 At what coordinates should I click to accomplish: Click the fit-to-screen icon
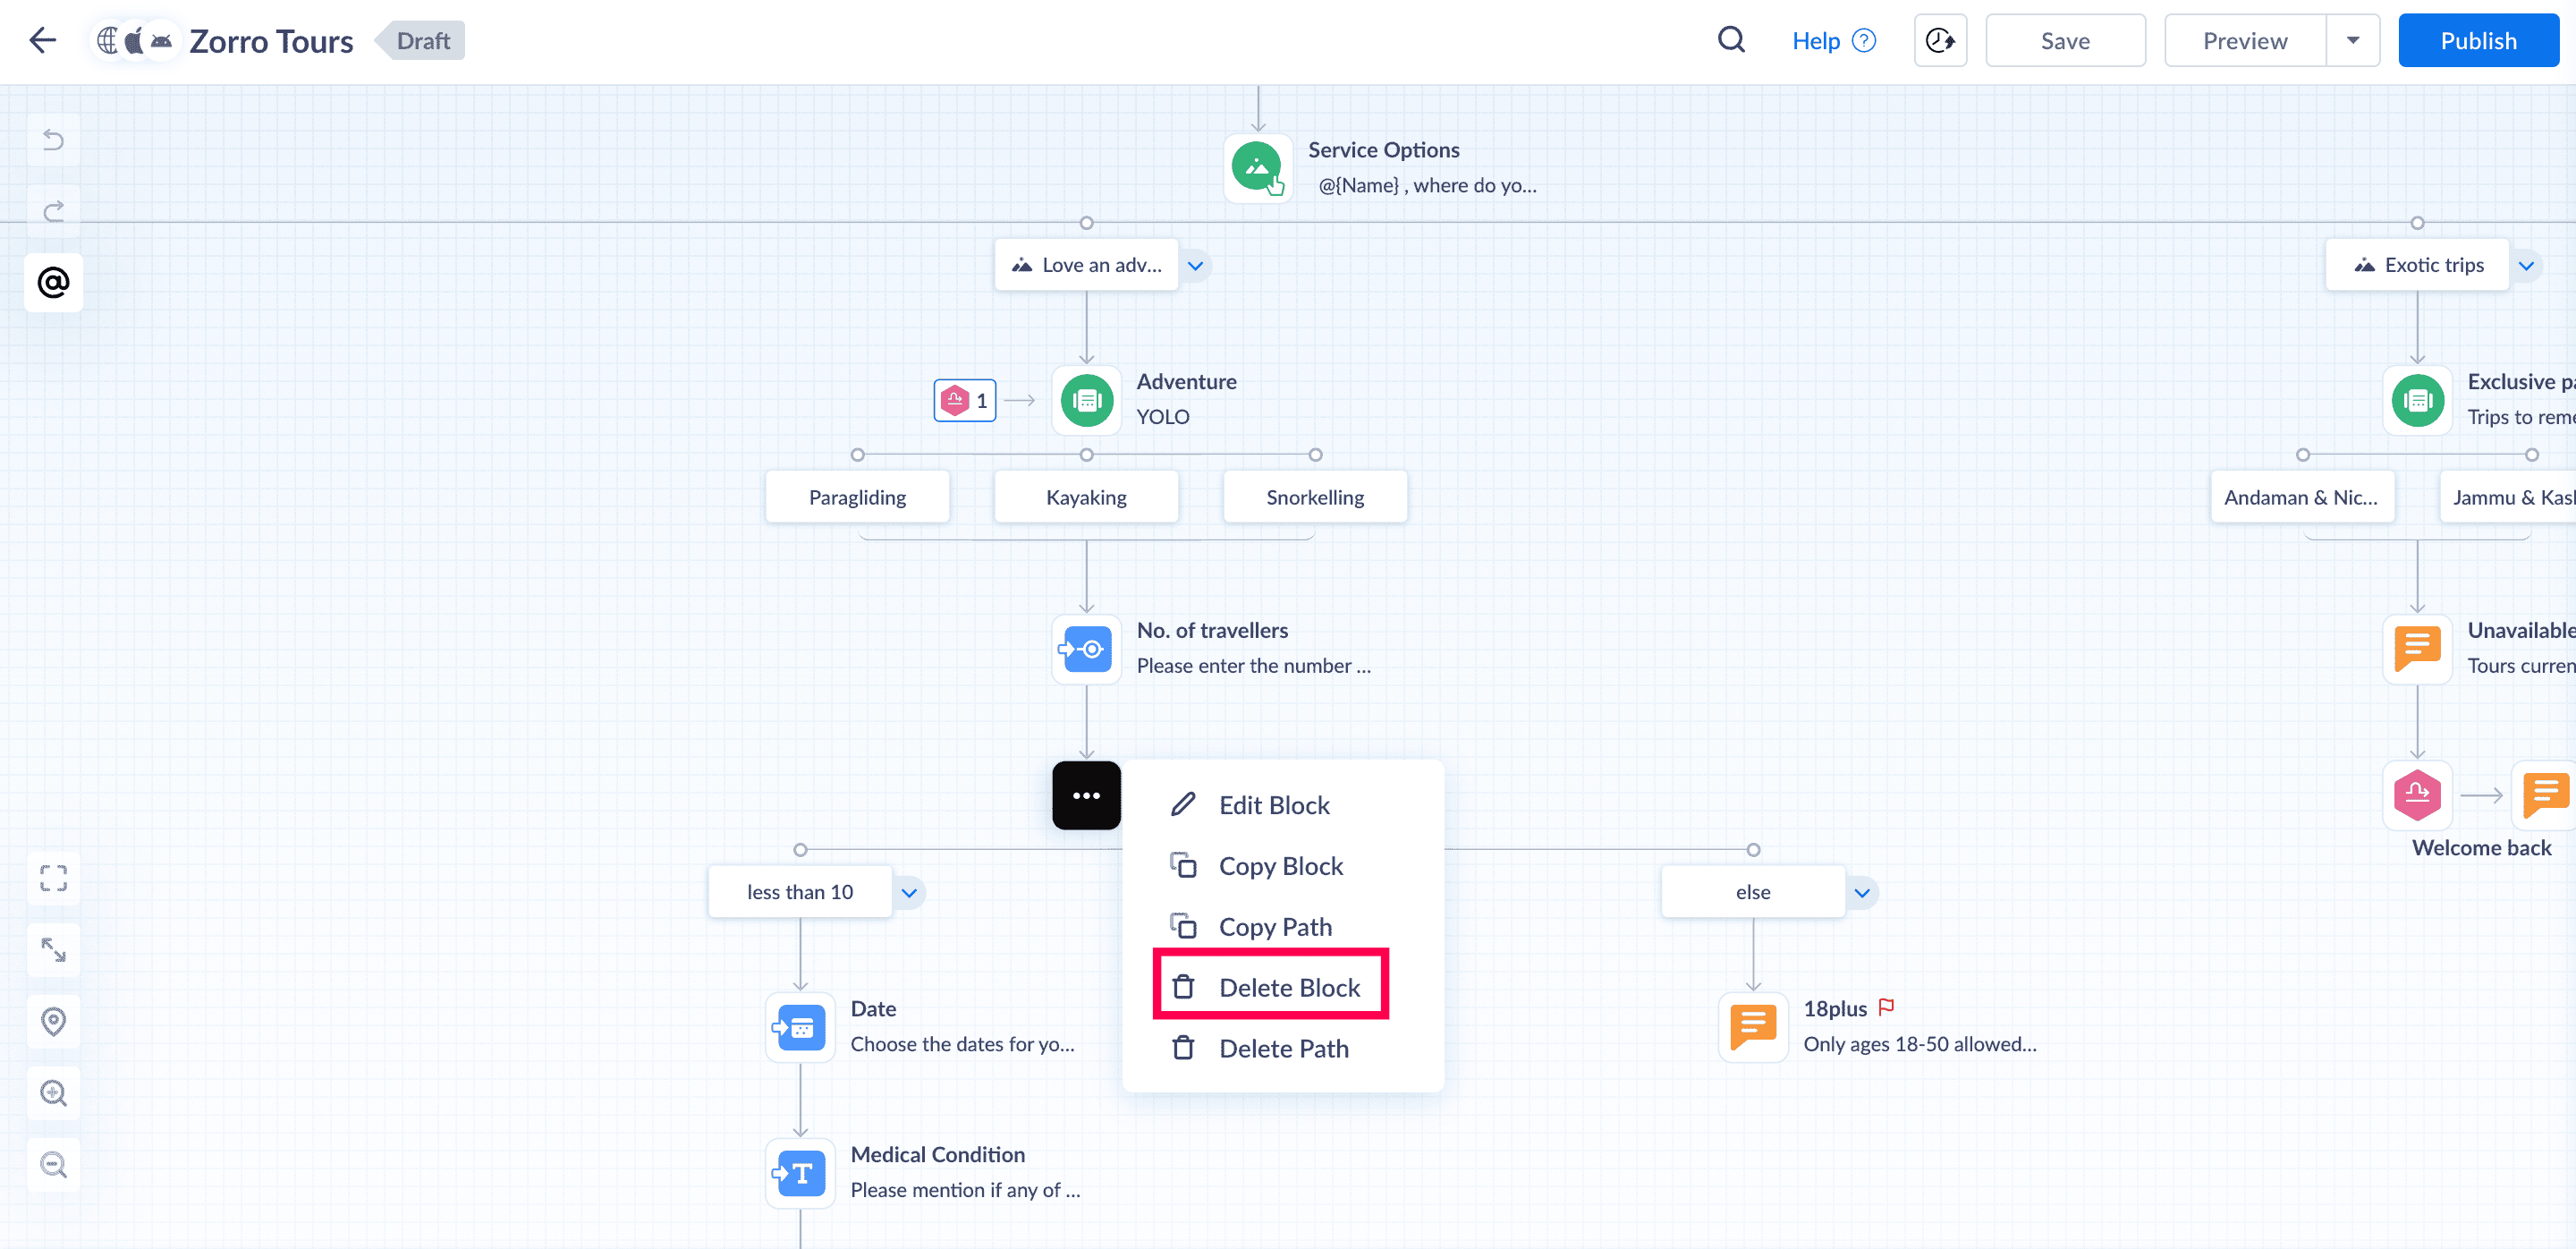point(54,878)
